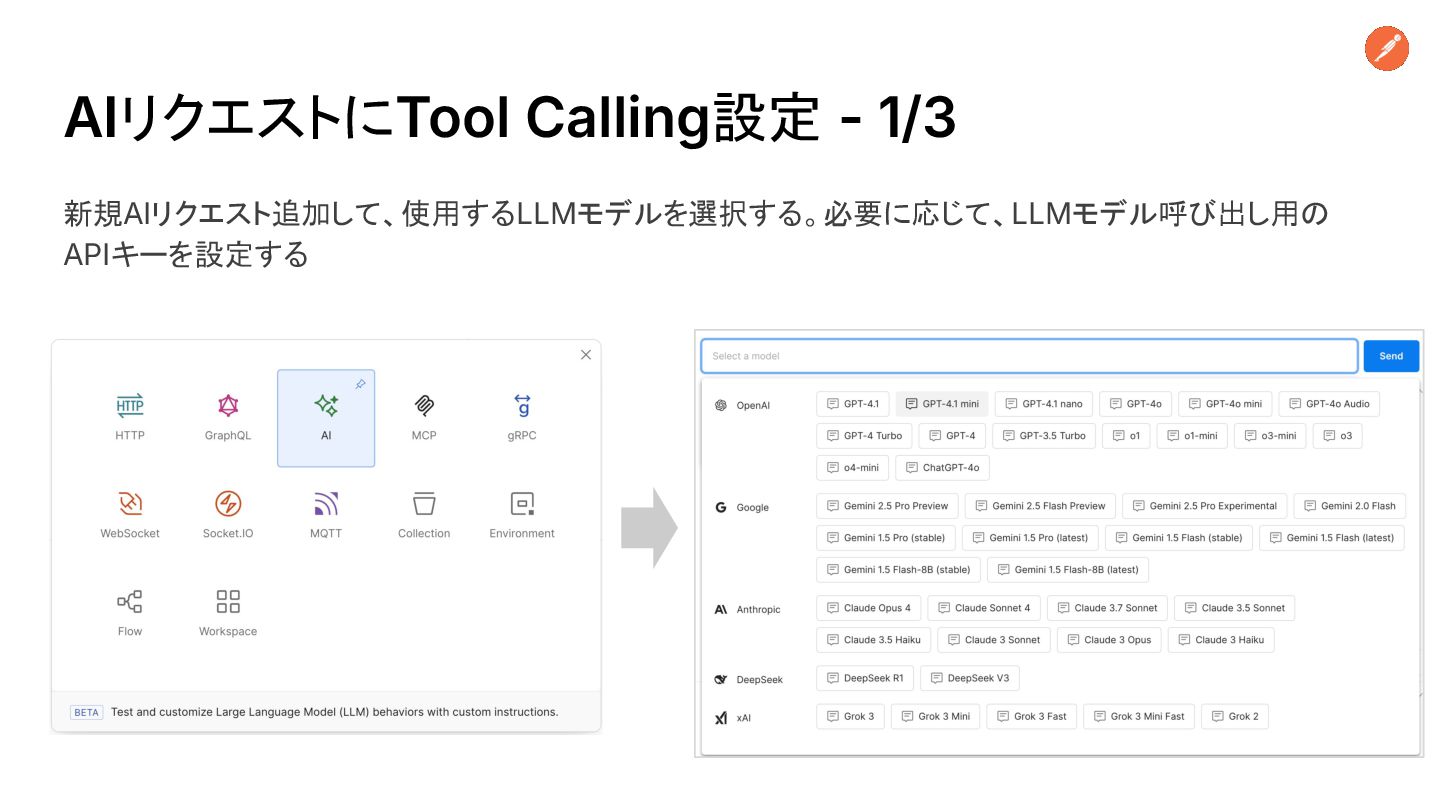Choose GPT-4o Audio model
Screen dimensions: 1440x810
[1329, 404]
